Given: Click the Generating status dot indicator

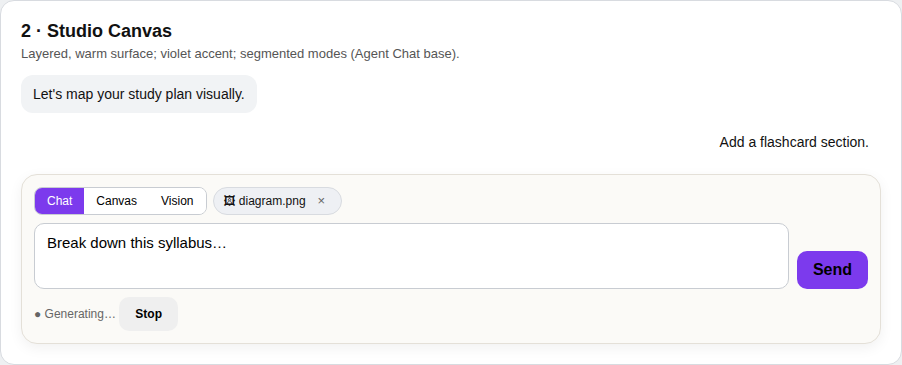Looking at the screenshot, I should (37, 314).
